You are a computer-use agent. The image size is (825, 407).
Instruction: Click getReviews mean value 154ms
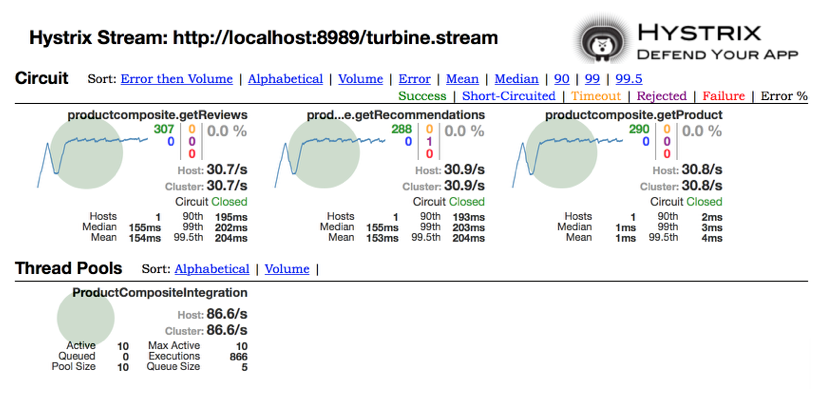pyautogui.click(x=145, y=238)
